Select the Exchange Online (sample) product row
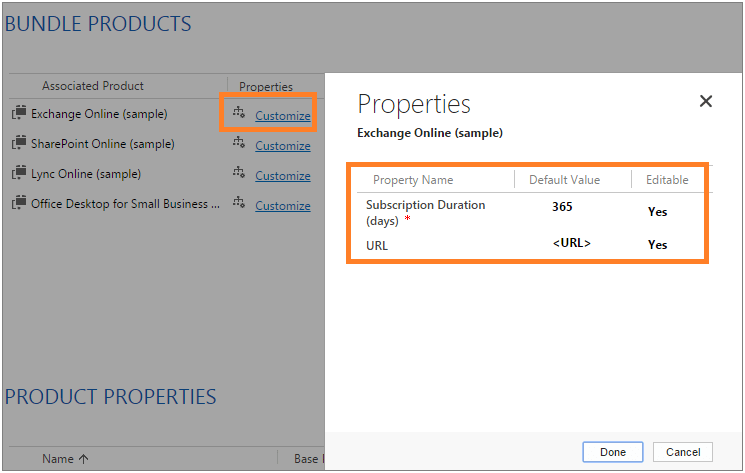 (99, 114)
